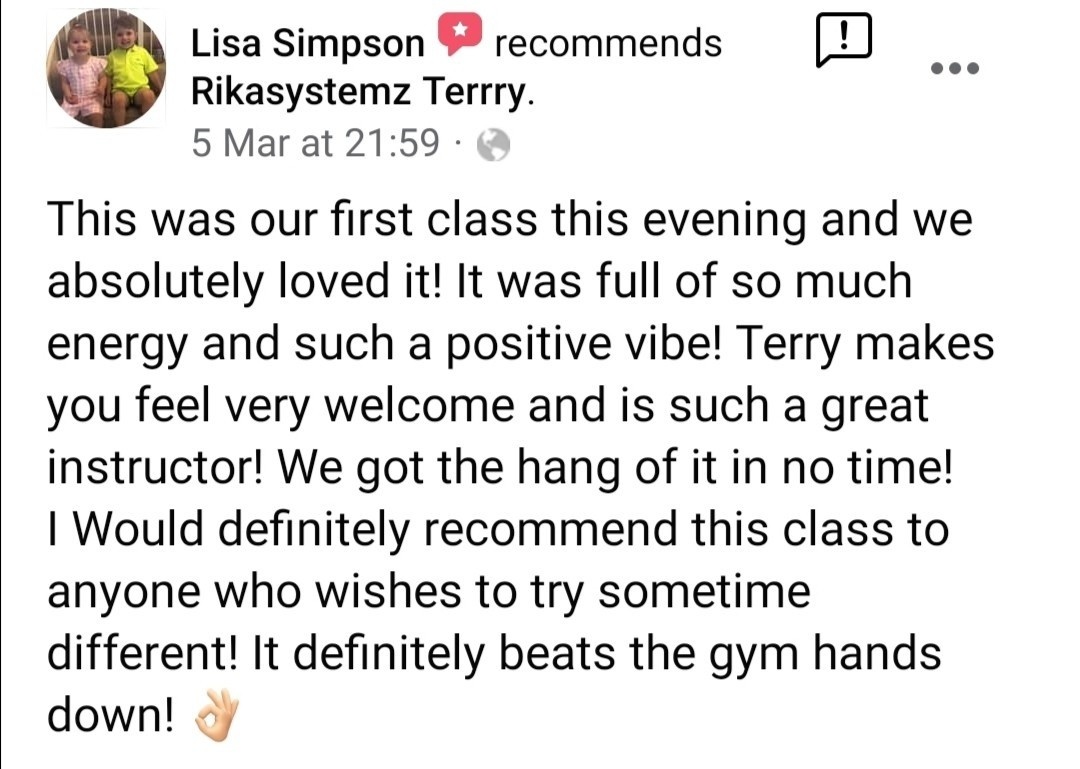Viewport: 1080px width, 769px height.
Task: Click the red star recommendation badge
Action: [x=460, y=34]
